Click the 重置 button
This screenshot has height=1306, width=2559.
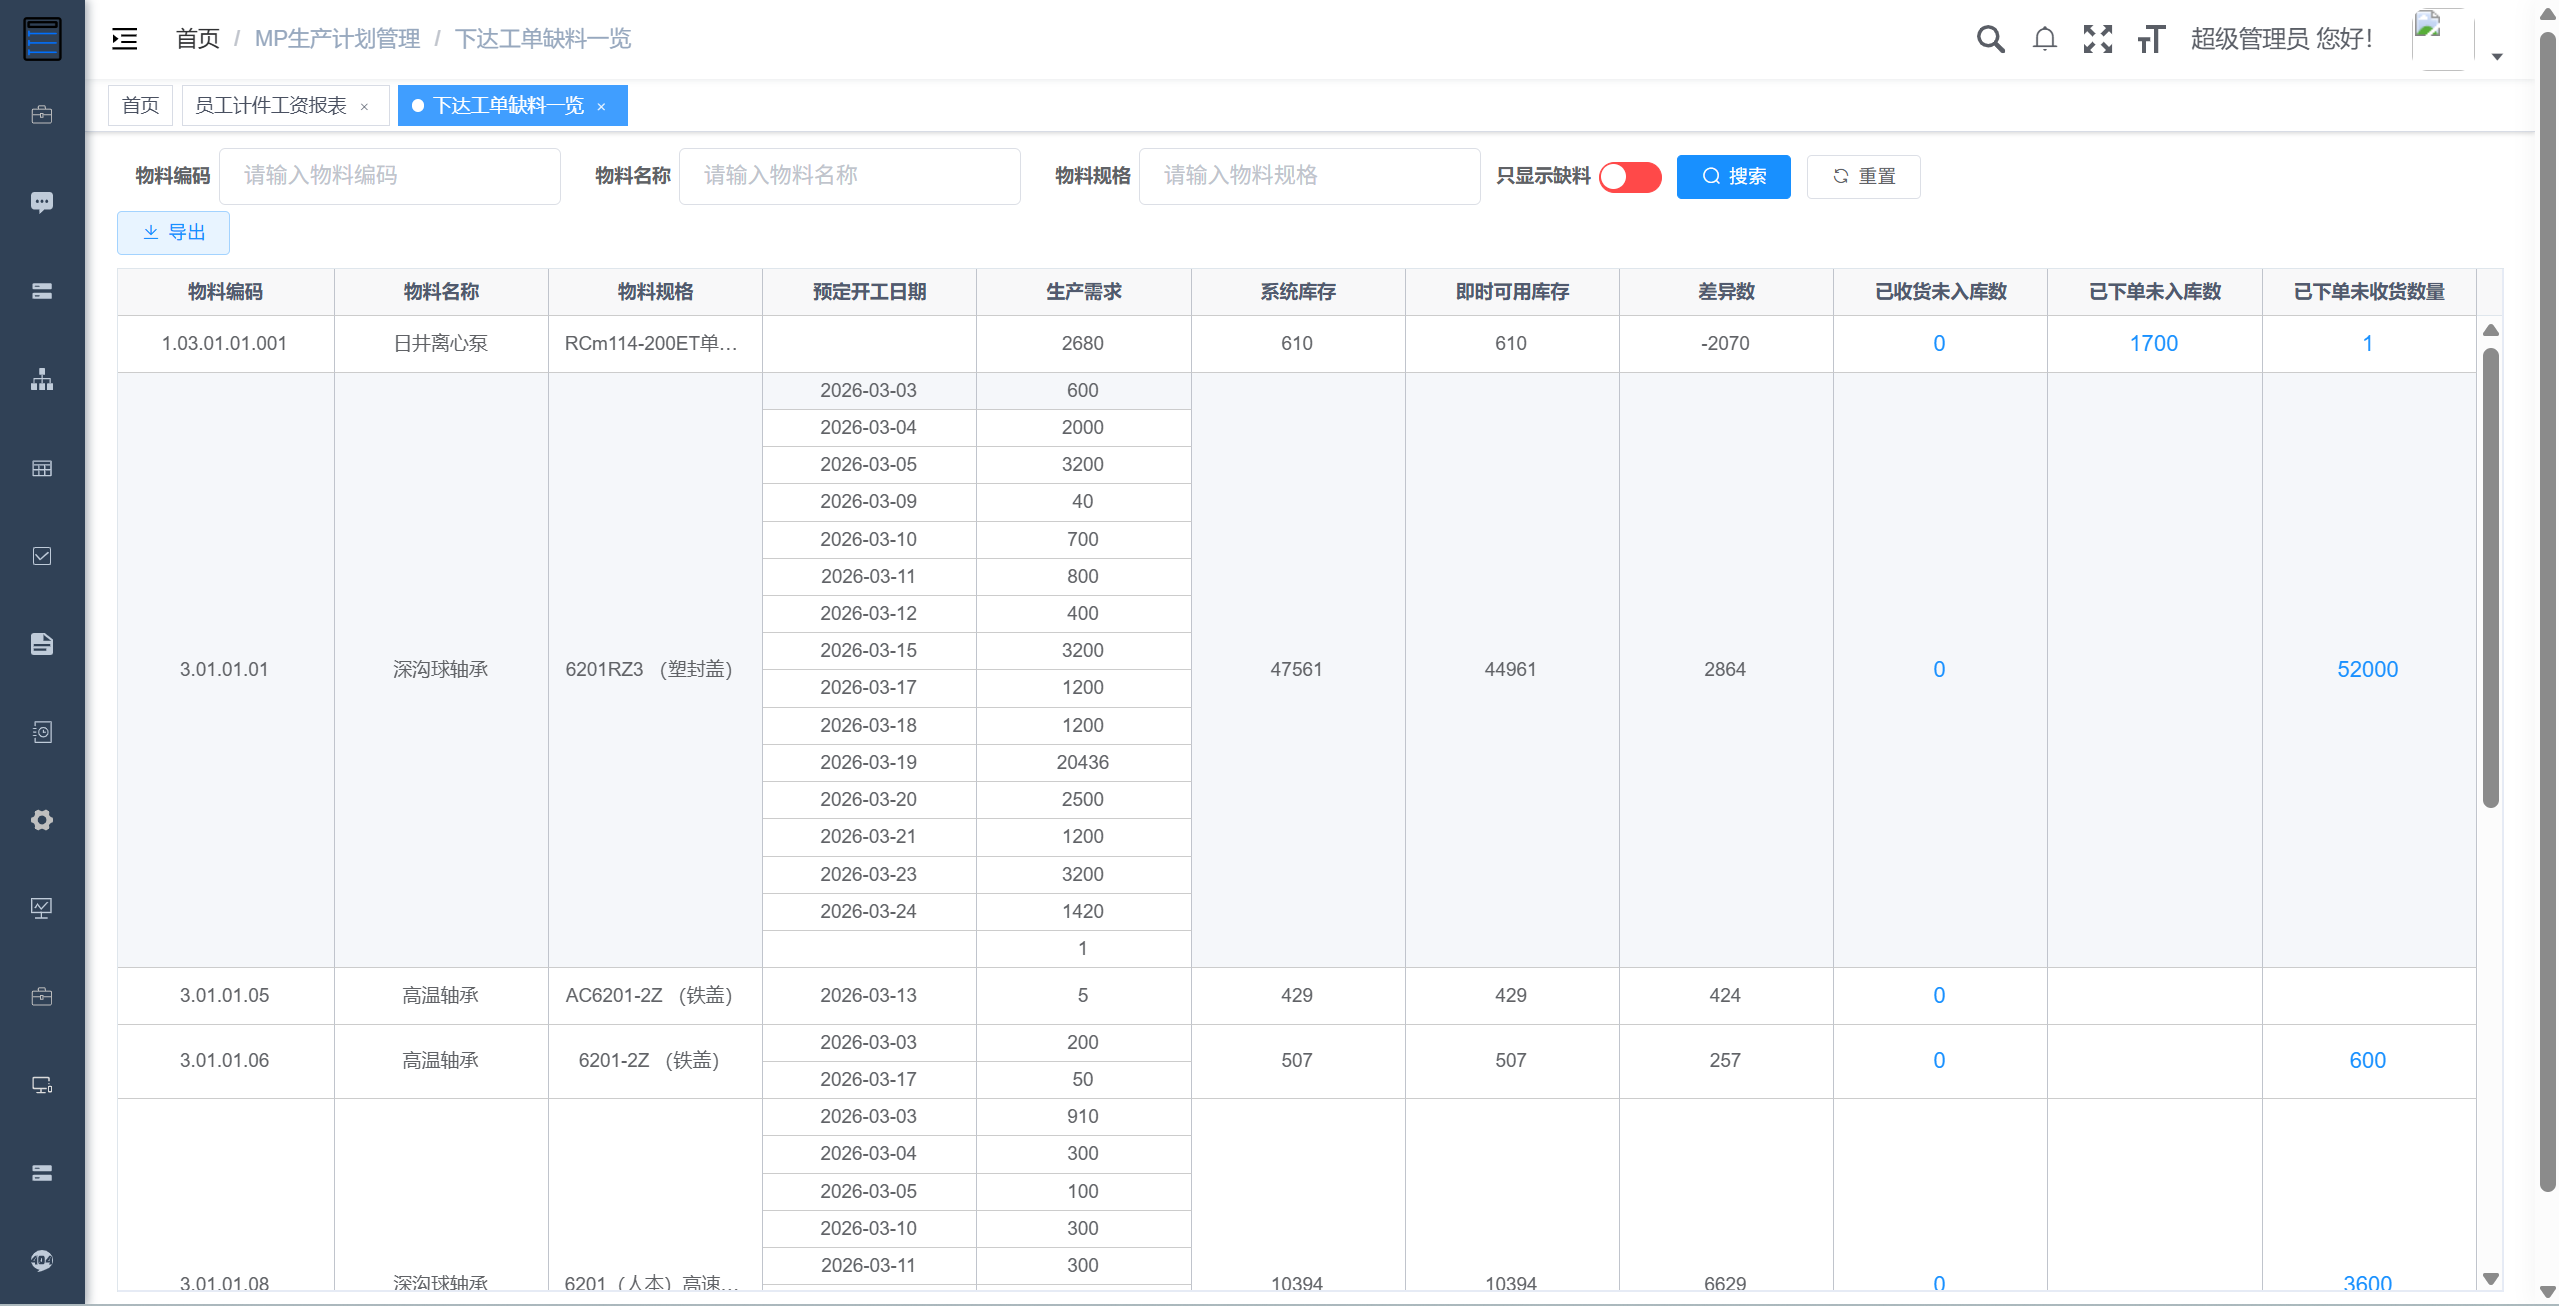coord(1863,177)
